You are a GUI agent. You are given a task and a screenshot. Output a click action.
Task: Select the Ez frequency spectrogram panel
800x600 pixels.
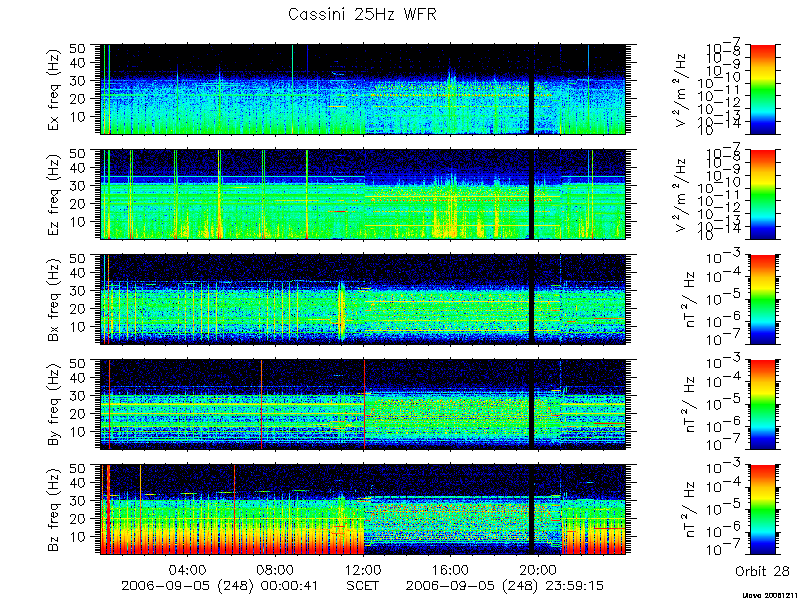363,194
